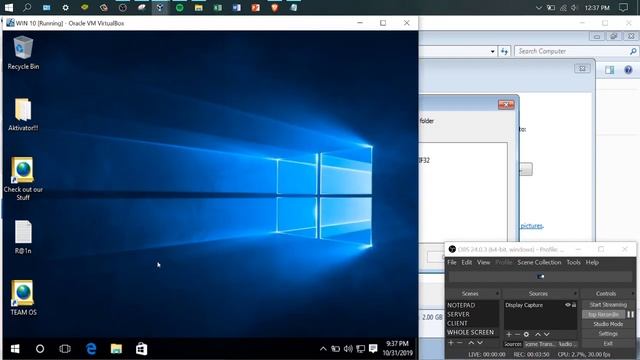The image size is (640, 360).
Task: Select Display Capture source in OBS
Action: [524, 305]
